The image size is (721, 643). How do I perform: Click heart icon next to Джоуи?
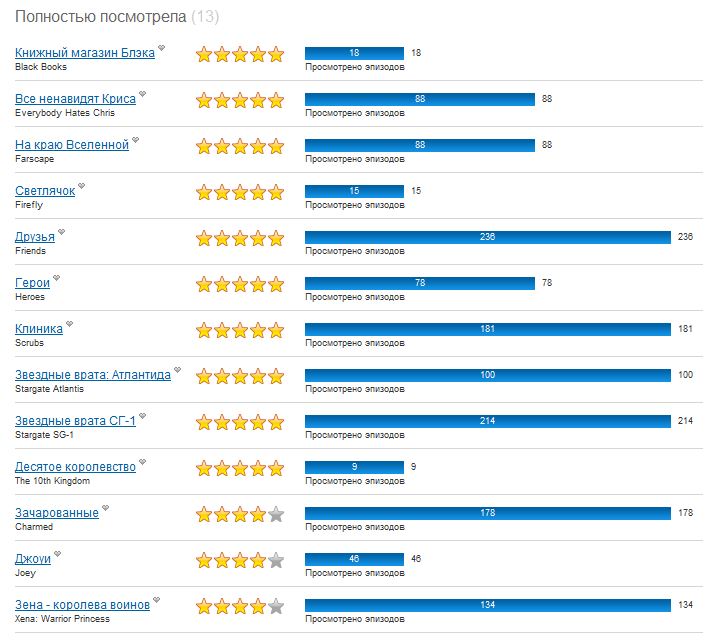click(x=57, y=554)
